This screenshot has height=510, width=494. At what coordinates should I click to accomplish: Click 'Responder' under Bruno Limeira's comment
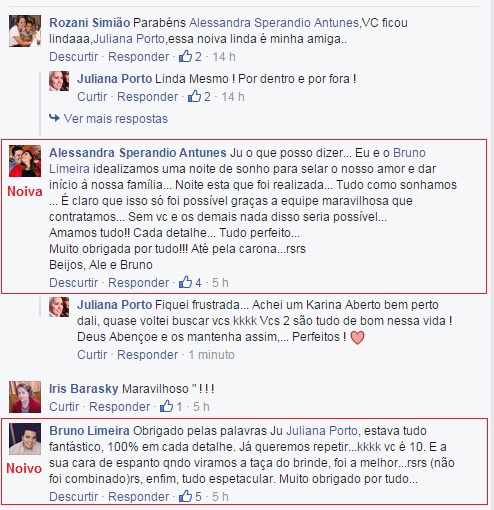[139, 497]
